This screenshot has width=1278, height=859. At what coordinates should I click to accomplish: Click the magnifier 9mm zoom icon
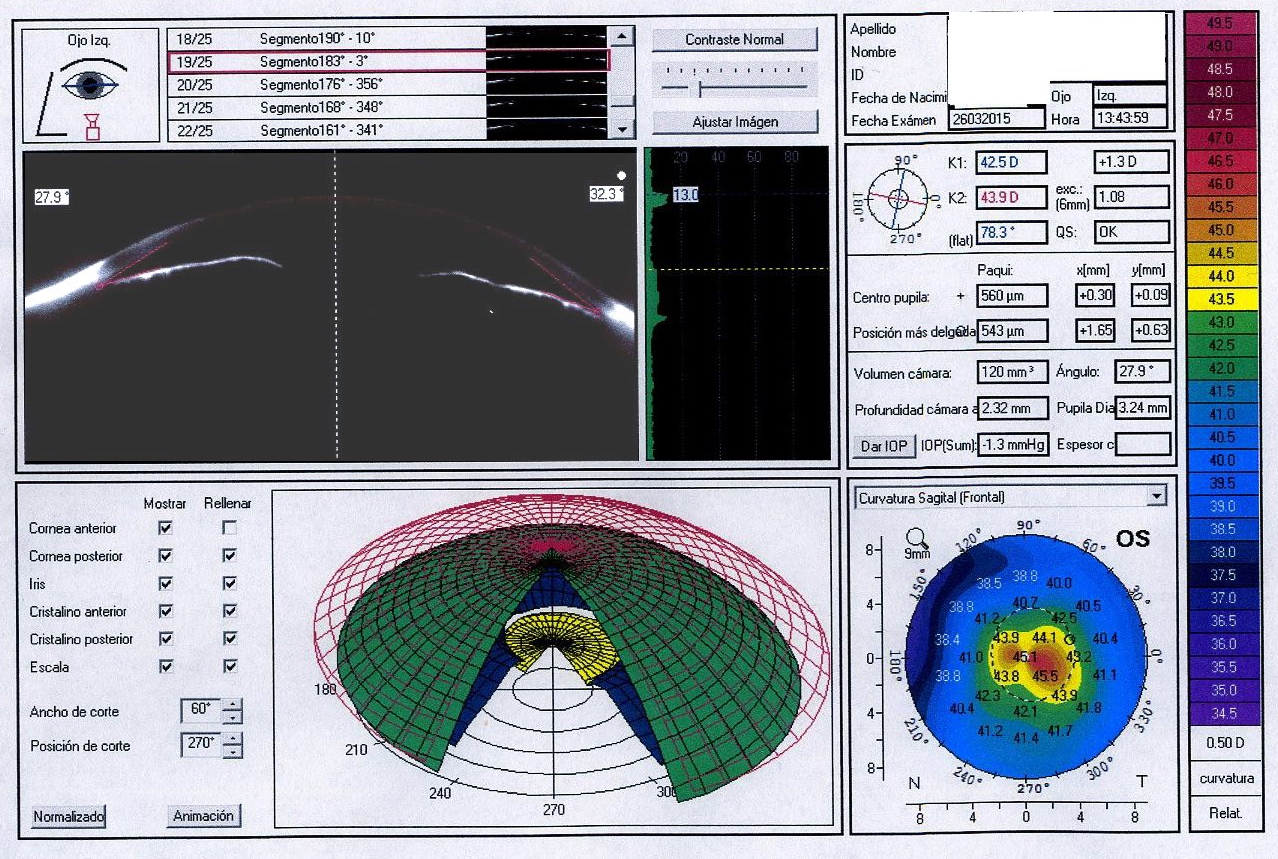tap(916, 537)
